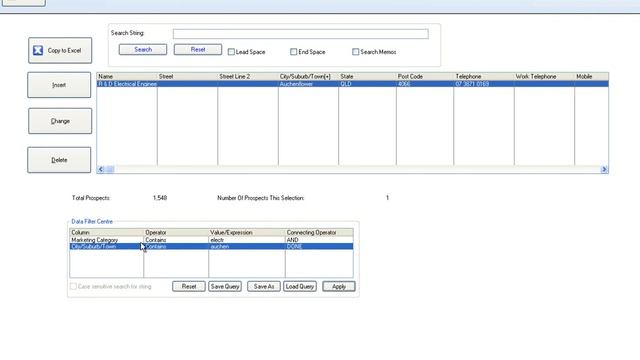Open the Insert prospect button

point(59,85)
